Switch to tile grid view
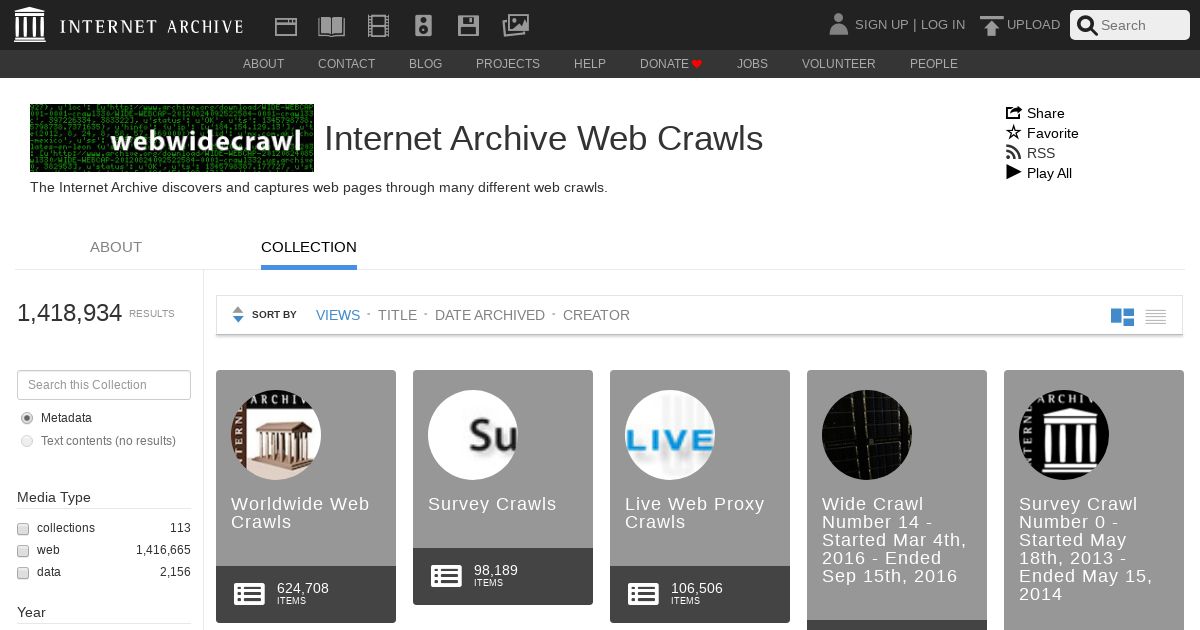The width and height of the screenshot is (1200, 630). tap(1122, 316)
